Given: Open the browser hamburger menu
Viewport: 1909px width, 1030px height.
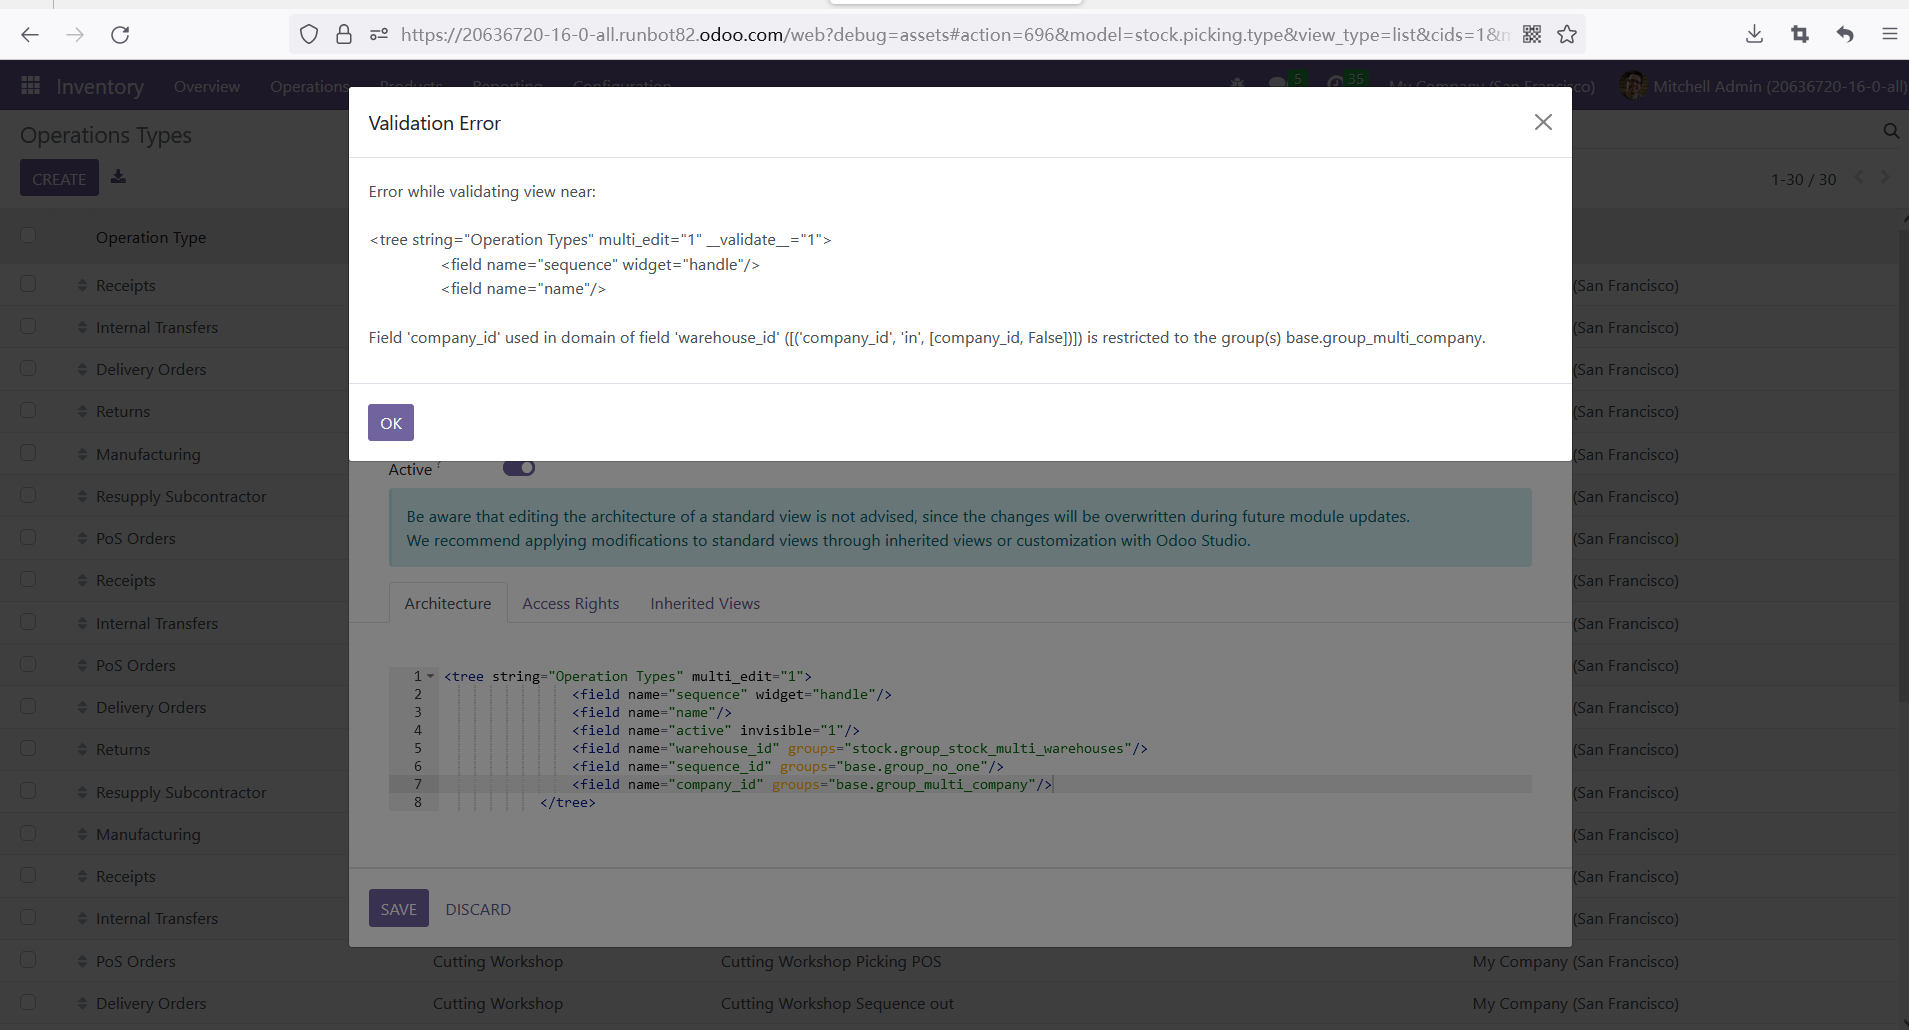Looking at the screenshot, I should pyautogui.click(x=1890, y=34).
